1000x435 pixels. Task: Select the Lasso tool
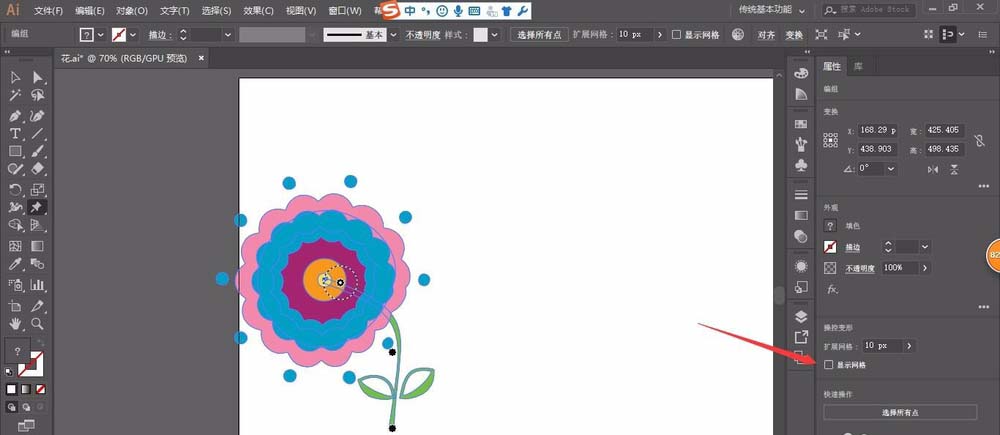click(x=38, y=96)
